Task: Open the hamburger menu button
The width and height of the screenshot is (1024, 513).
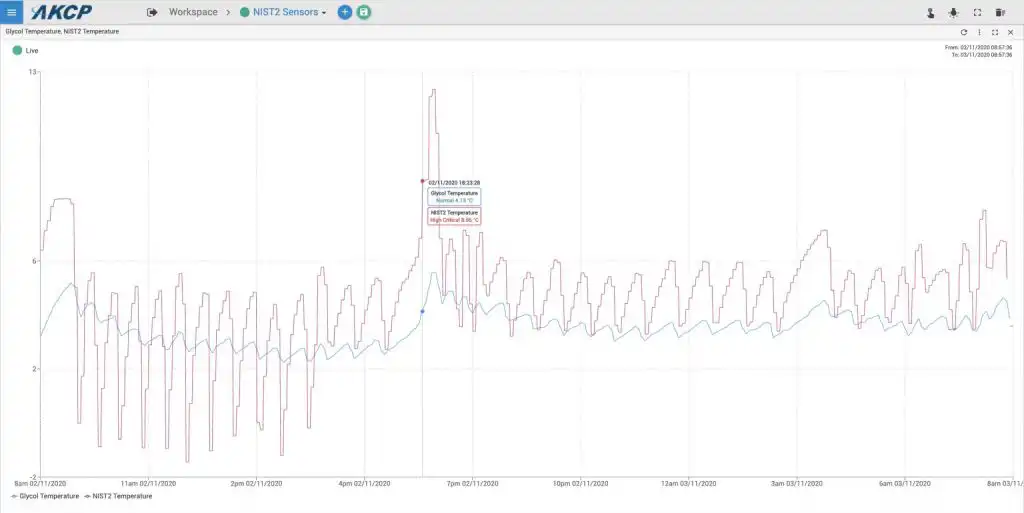Action: tap(11, 12)
